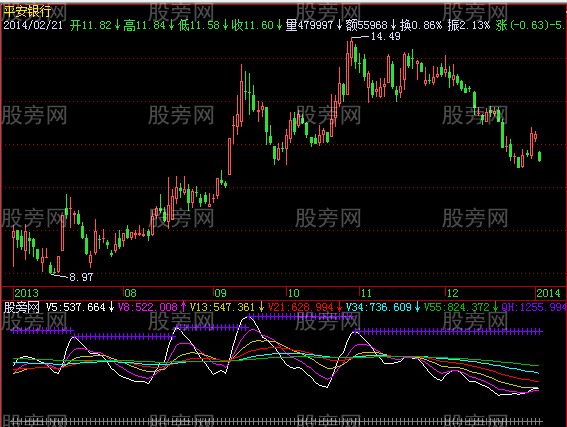Click the 股旁网 indicator name label
Screen dimensions: 567x427
coord(21,307)
